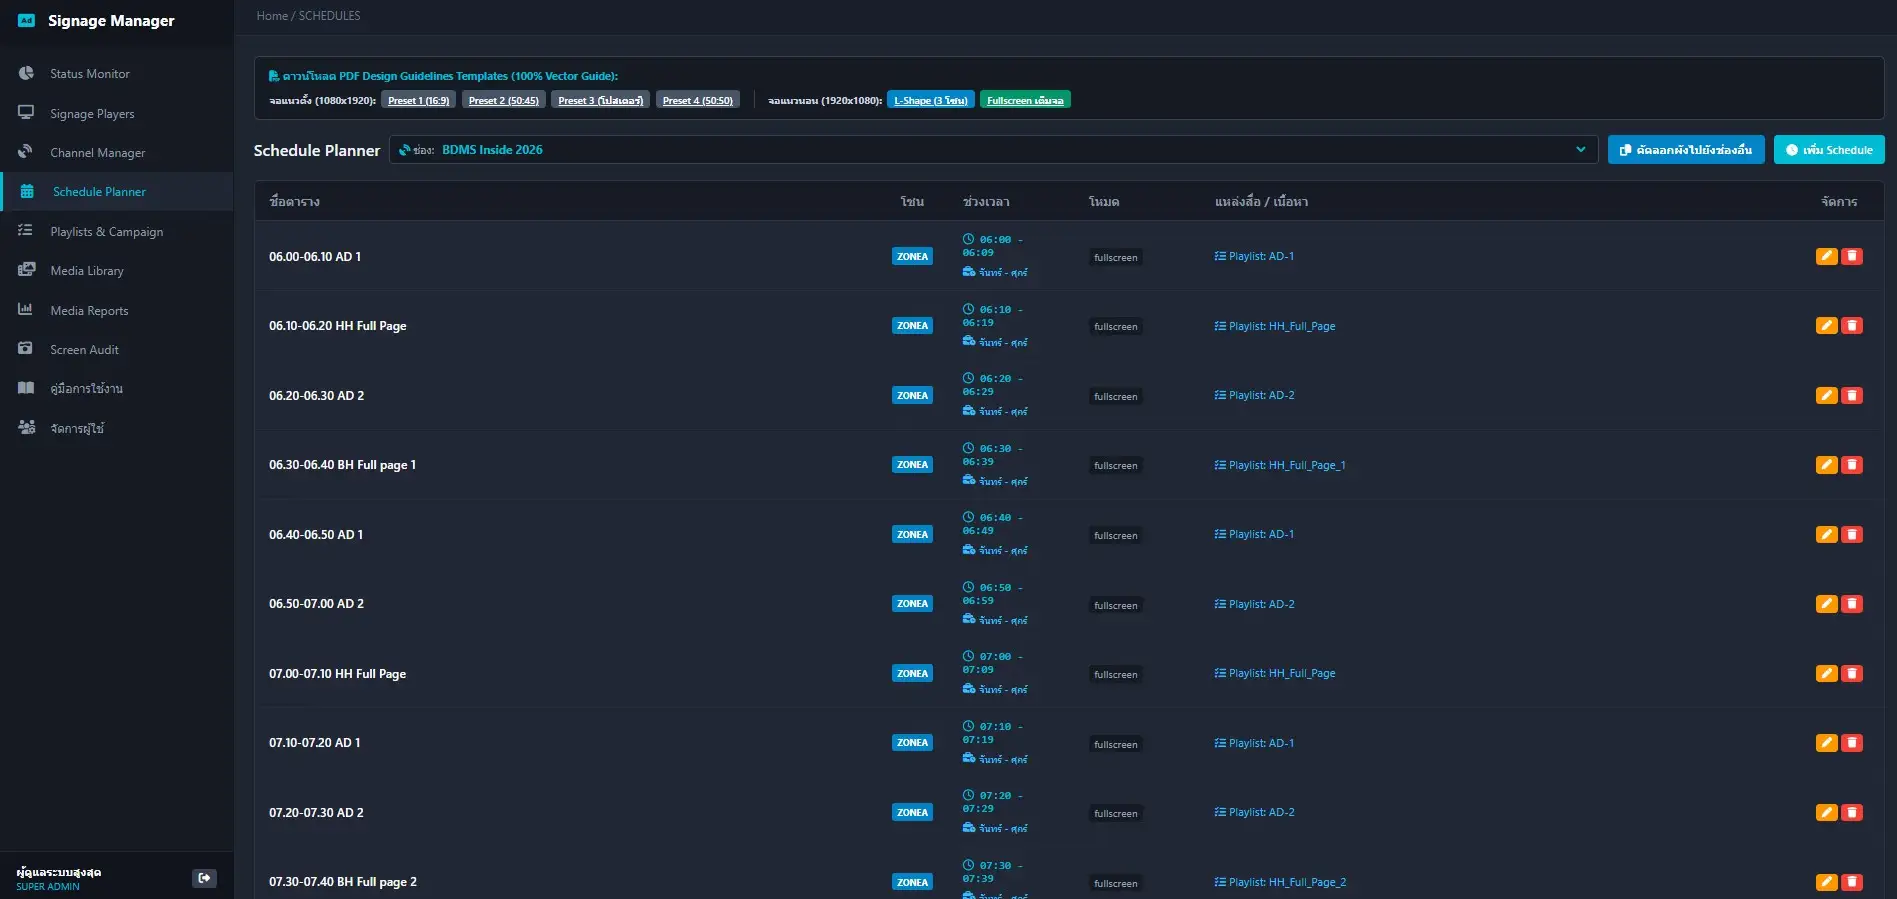1897x899 pixels.
Task: Show Media Reports page
Action: 117,310
